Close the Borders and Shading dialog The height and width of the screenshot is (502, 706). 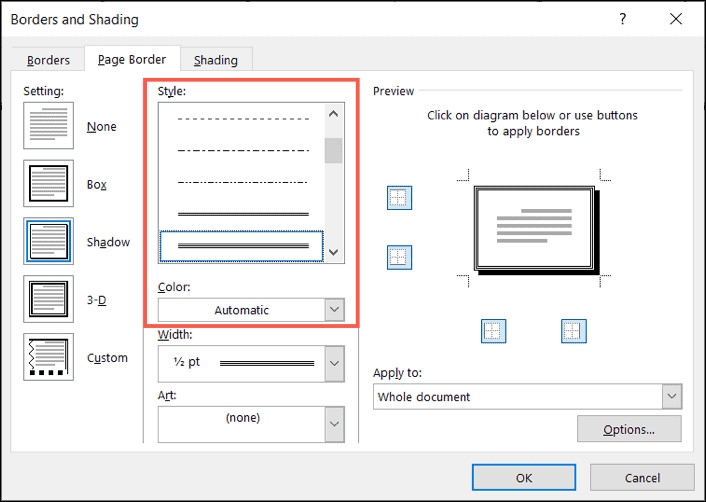[676, 19]
